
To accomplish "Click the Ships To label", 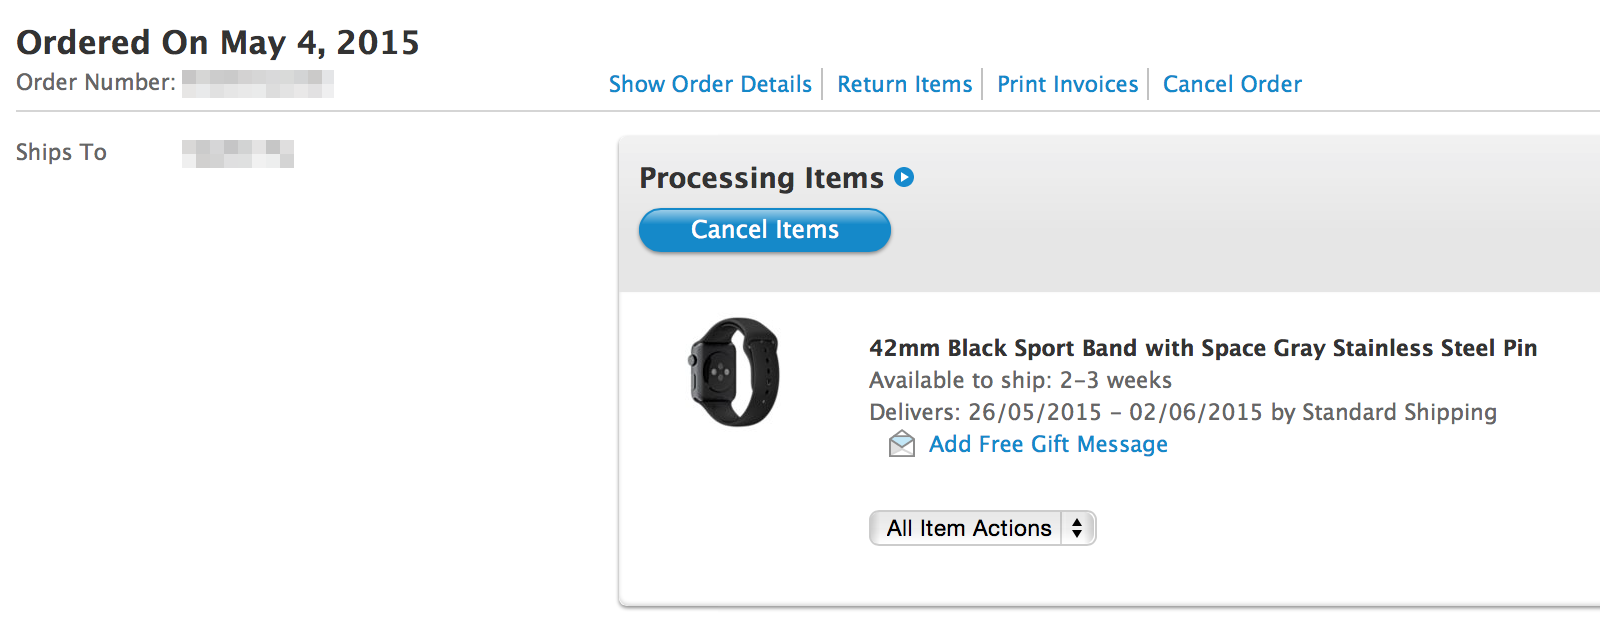I will (61, 152).
